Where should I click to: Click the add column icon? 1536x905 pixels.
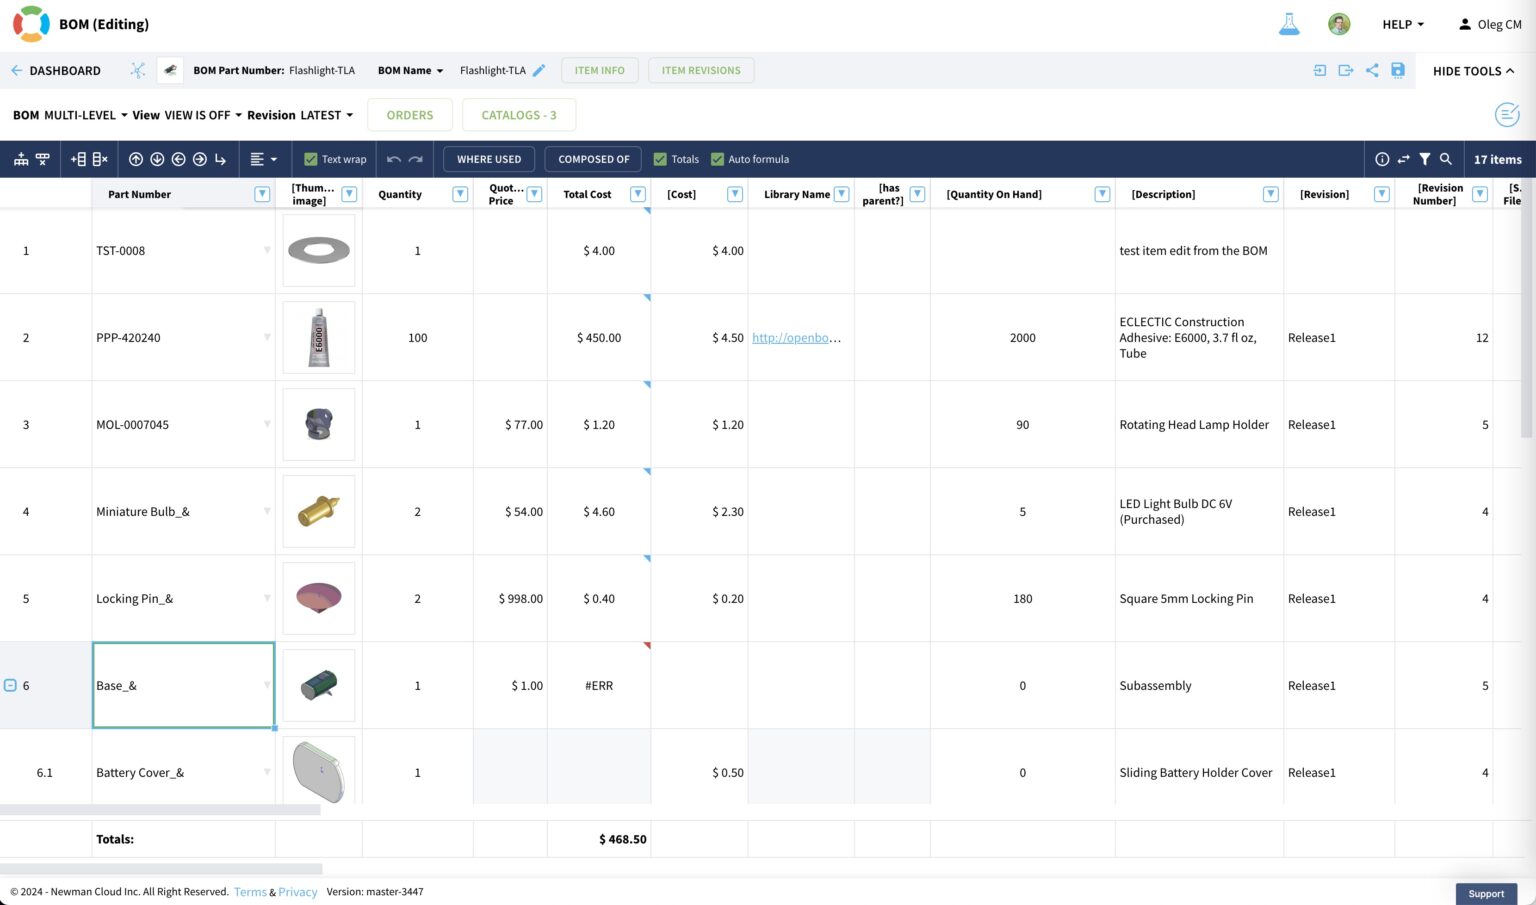click(x=79, y=159)
